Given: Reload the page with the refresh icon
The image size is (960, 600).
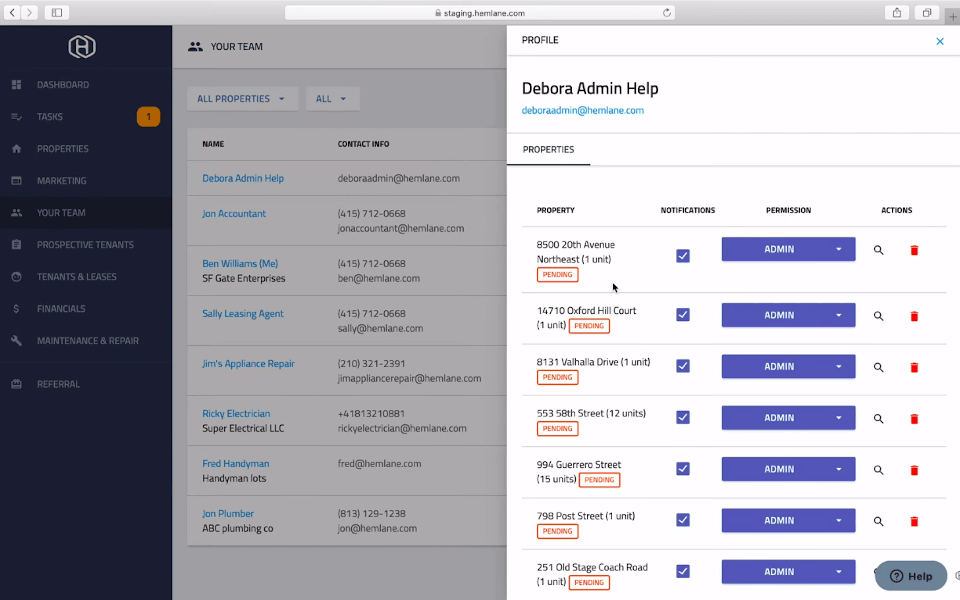Looking at the screenshot, I should tap(667, 12).
